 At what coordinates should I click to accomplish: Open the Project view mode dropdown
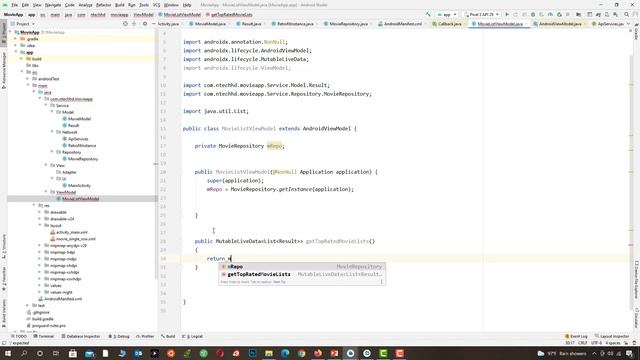click(23, 24)
